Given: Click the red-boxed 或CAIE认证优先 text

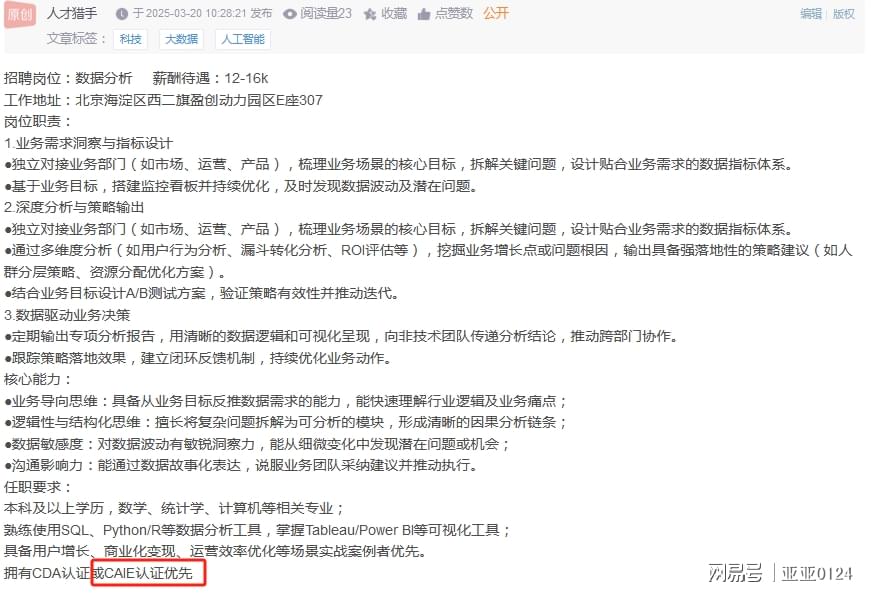Looking at the screenshot, I should 148,573.
